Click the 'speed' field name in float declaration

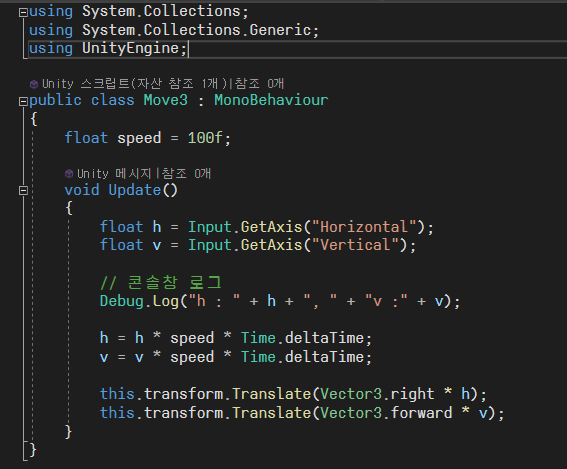[139, 138]
